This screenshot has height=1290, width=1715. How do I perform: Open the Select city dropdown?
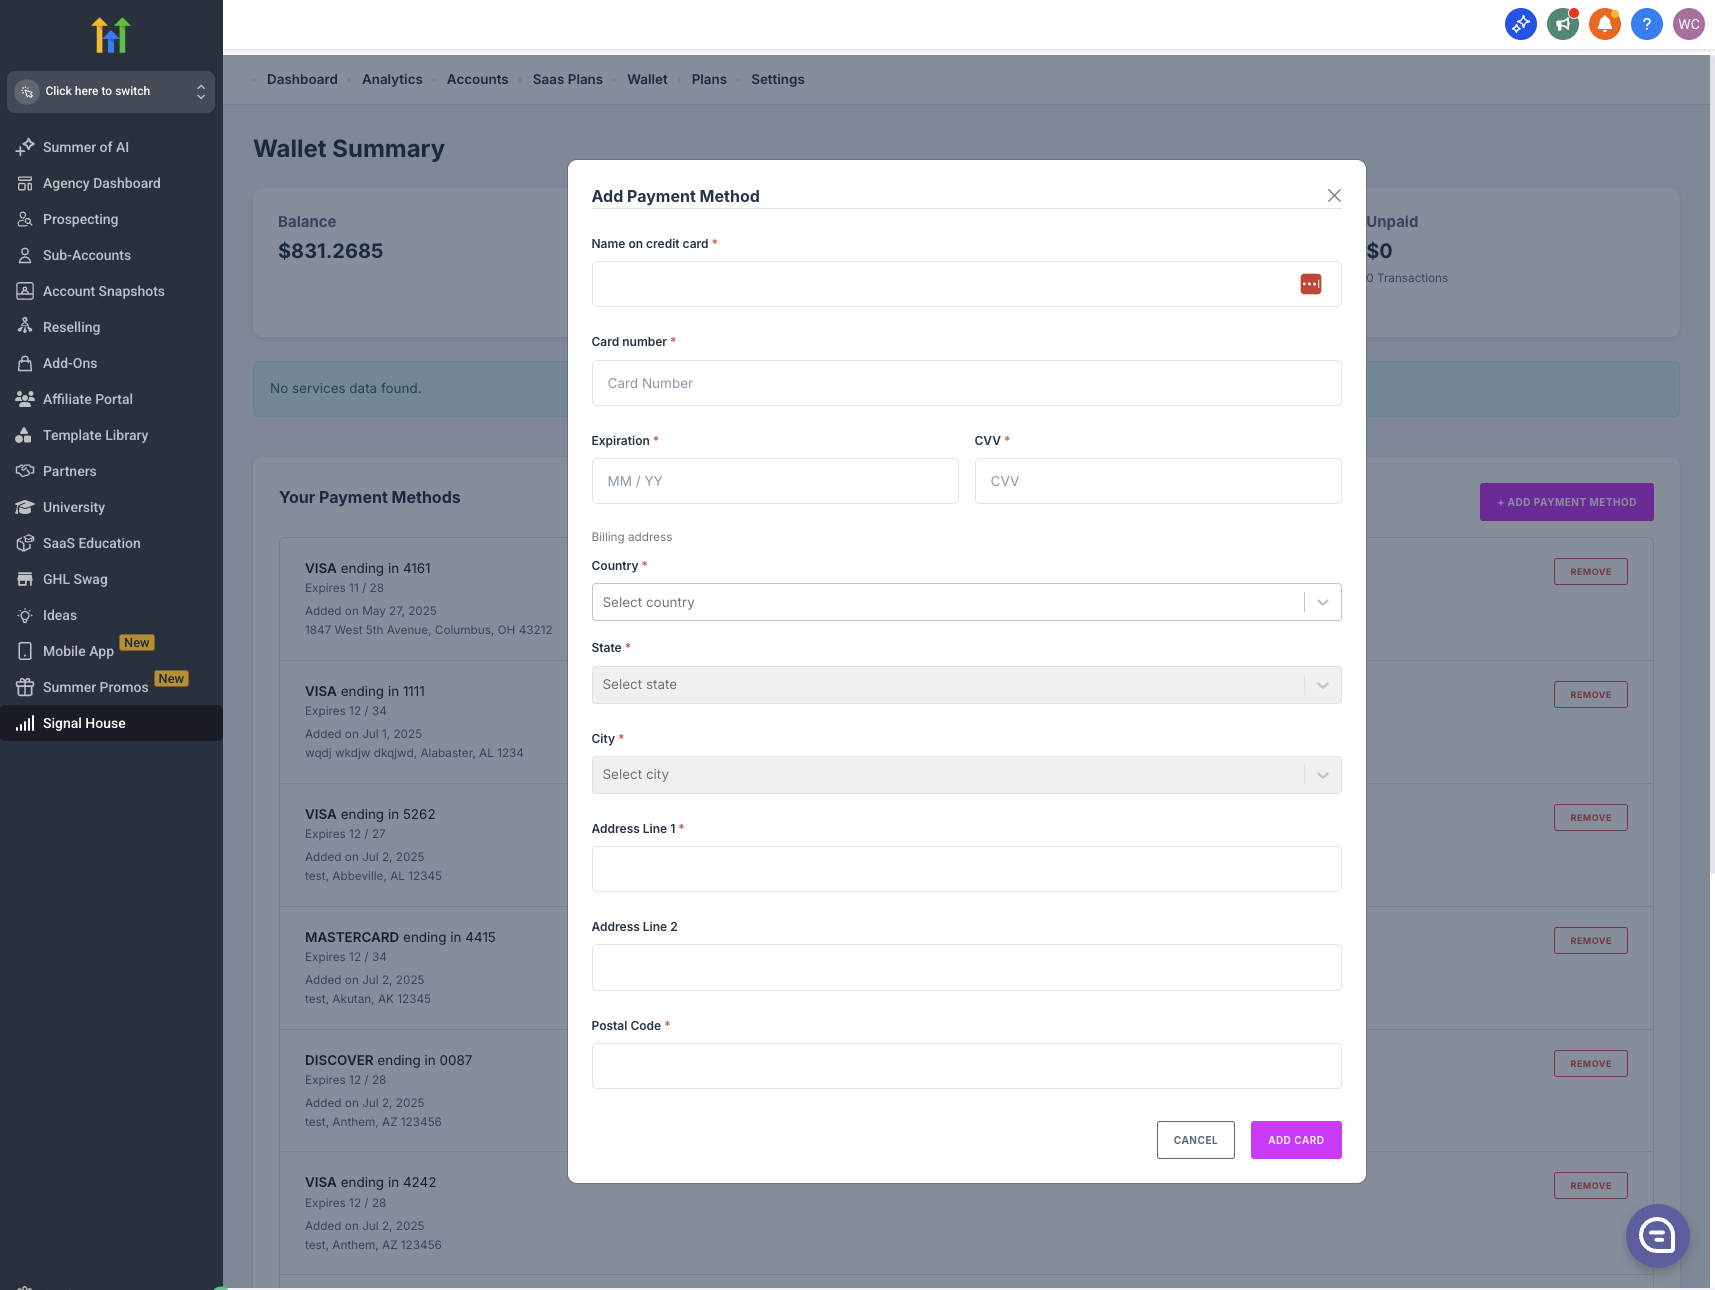(966, 775)
